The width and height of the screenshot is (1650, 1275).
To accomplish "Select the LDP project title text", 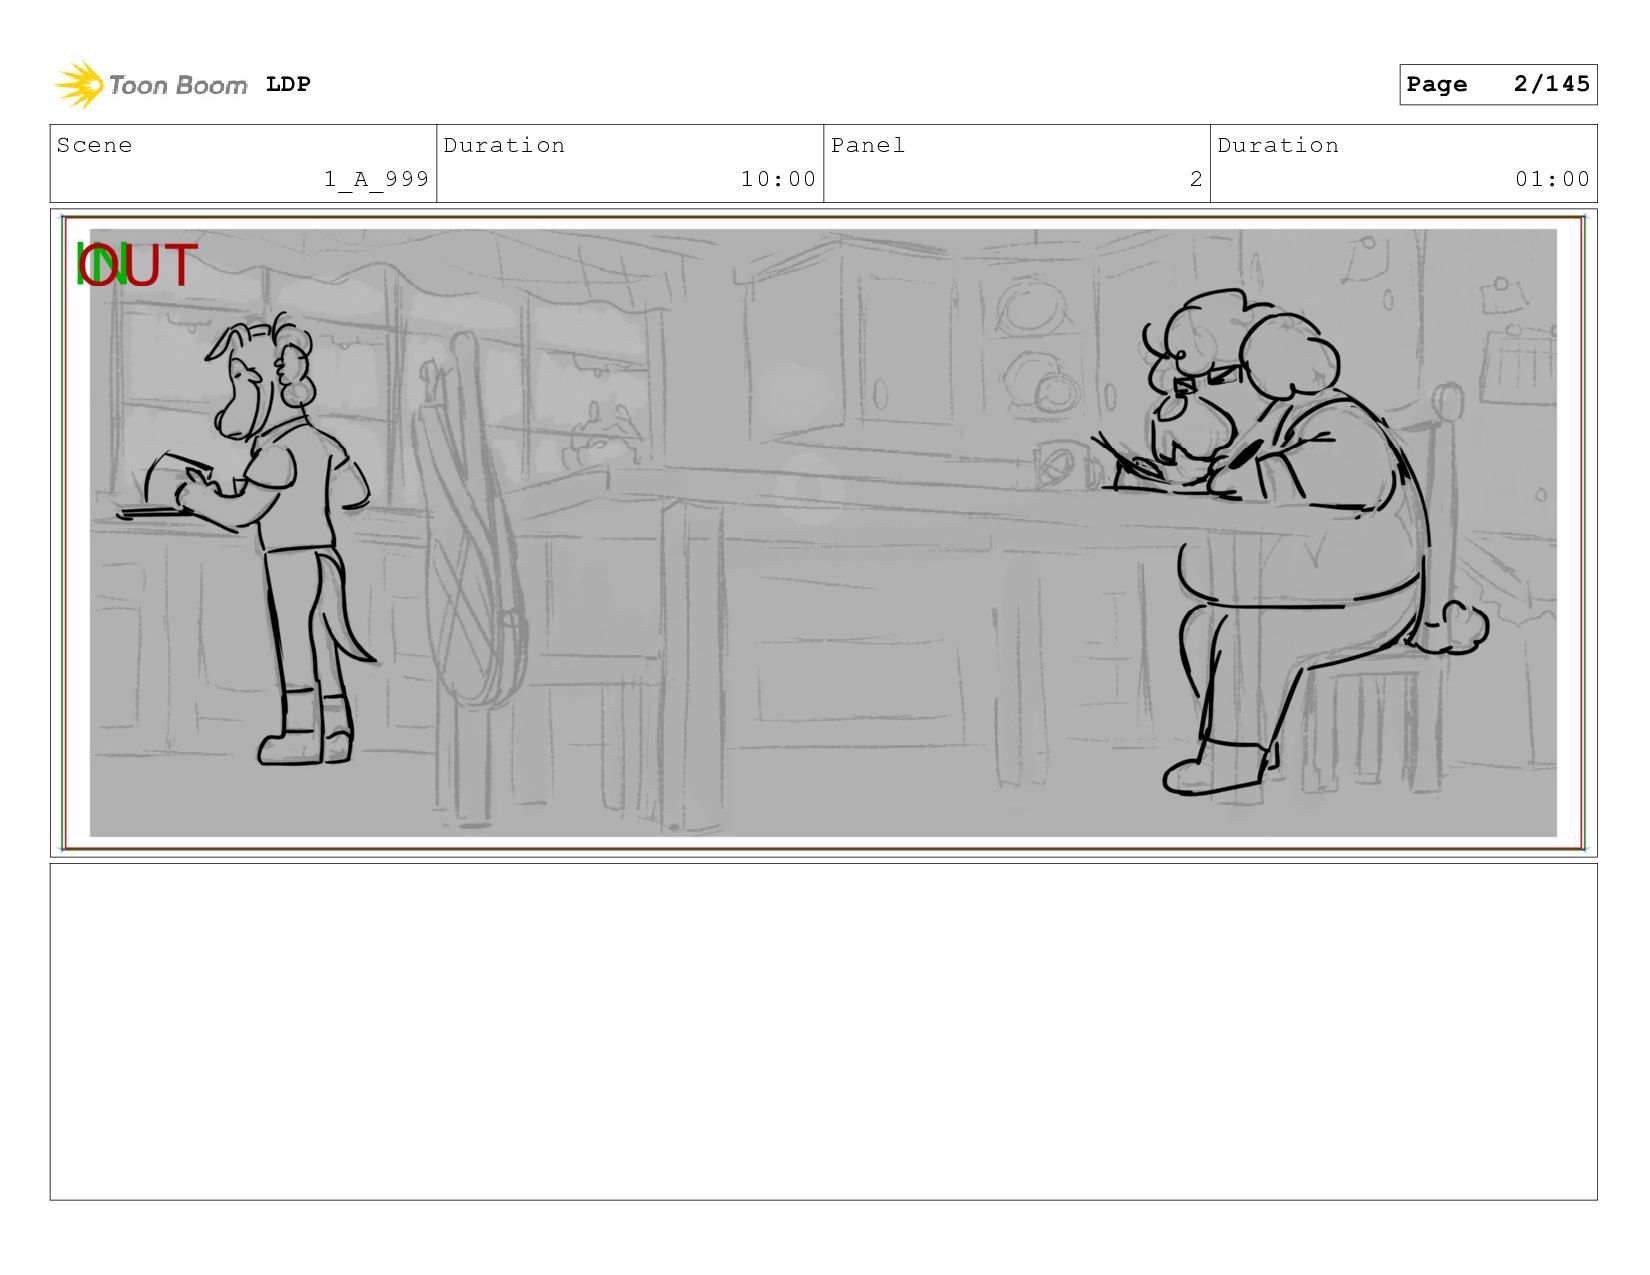I will pyautogui.click(x=288, y=84).
